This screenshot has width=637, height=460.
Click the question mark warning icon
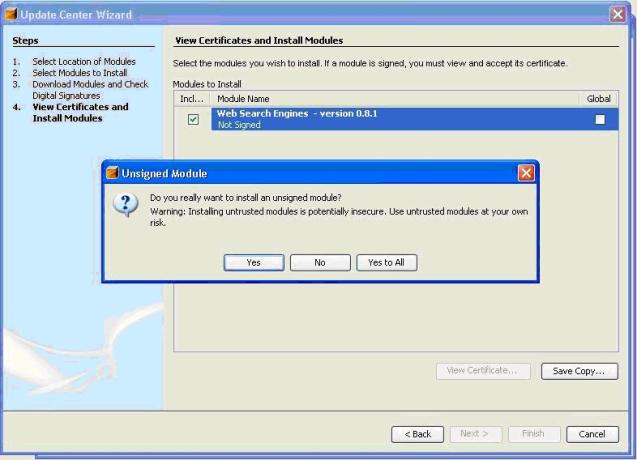click(x=126, y=204)
